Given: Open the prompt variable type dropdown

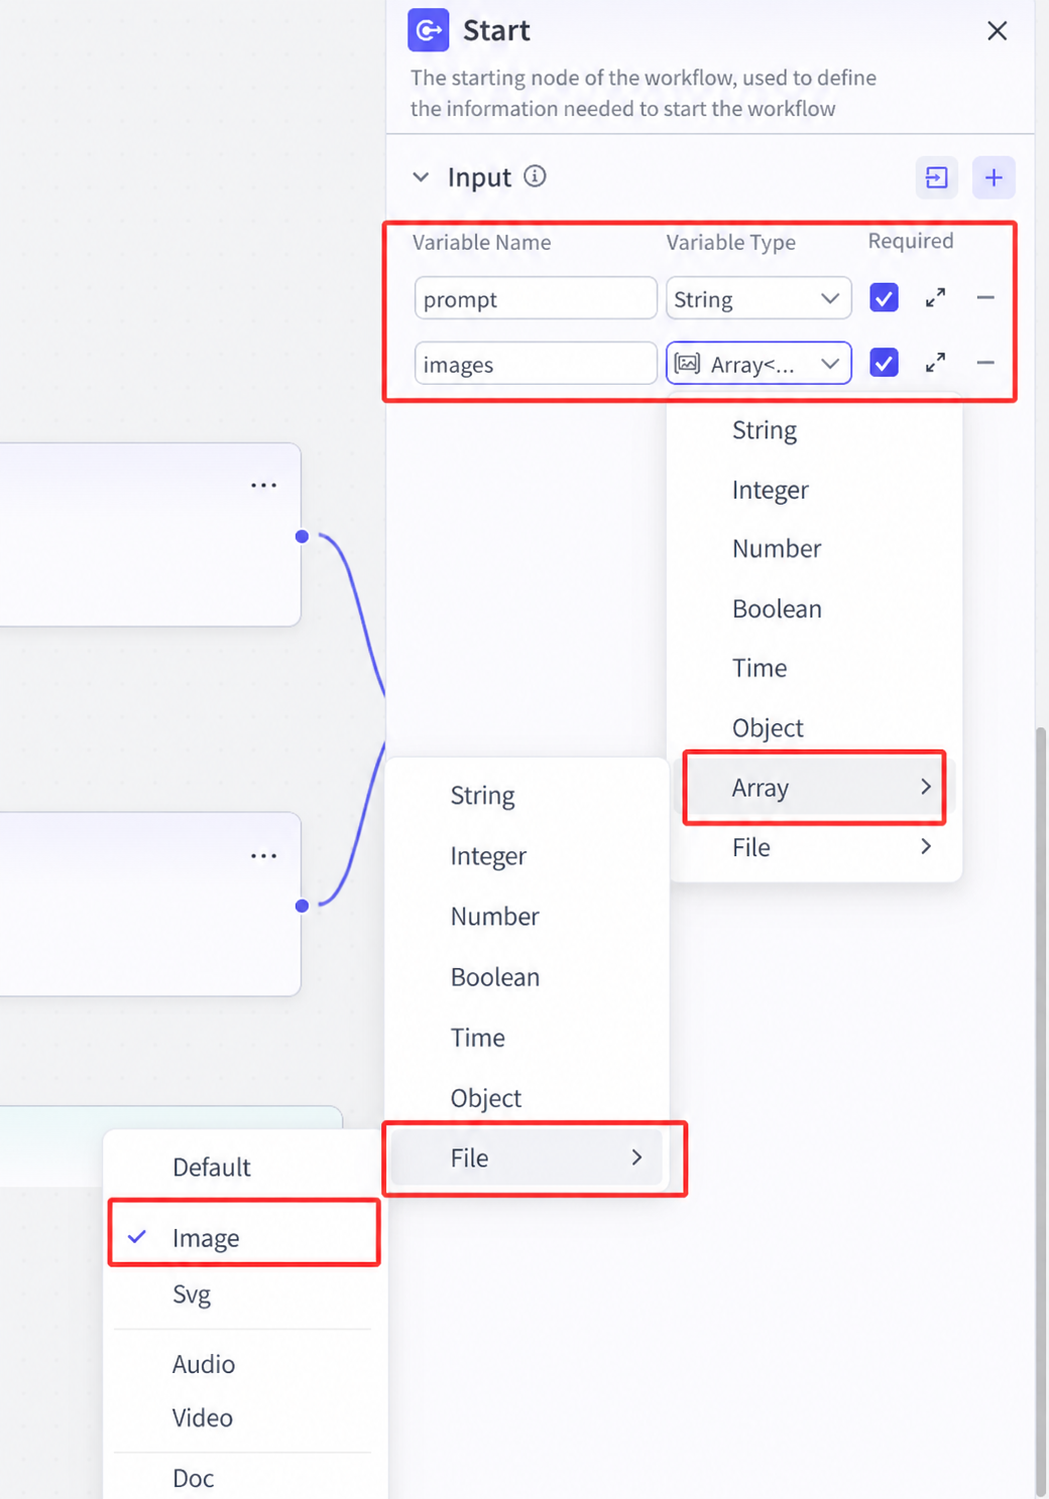Looking at the screenshot, I should click(759, 298).
